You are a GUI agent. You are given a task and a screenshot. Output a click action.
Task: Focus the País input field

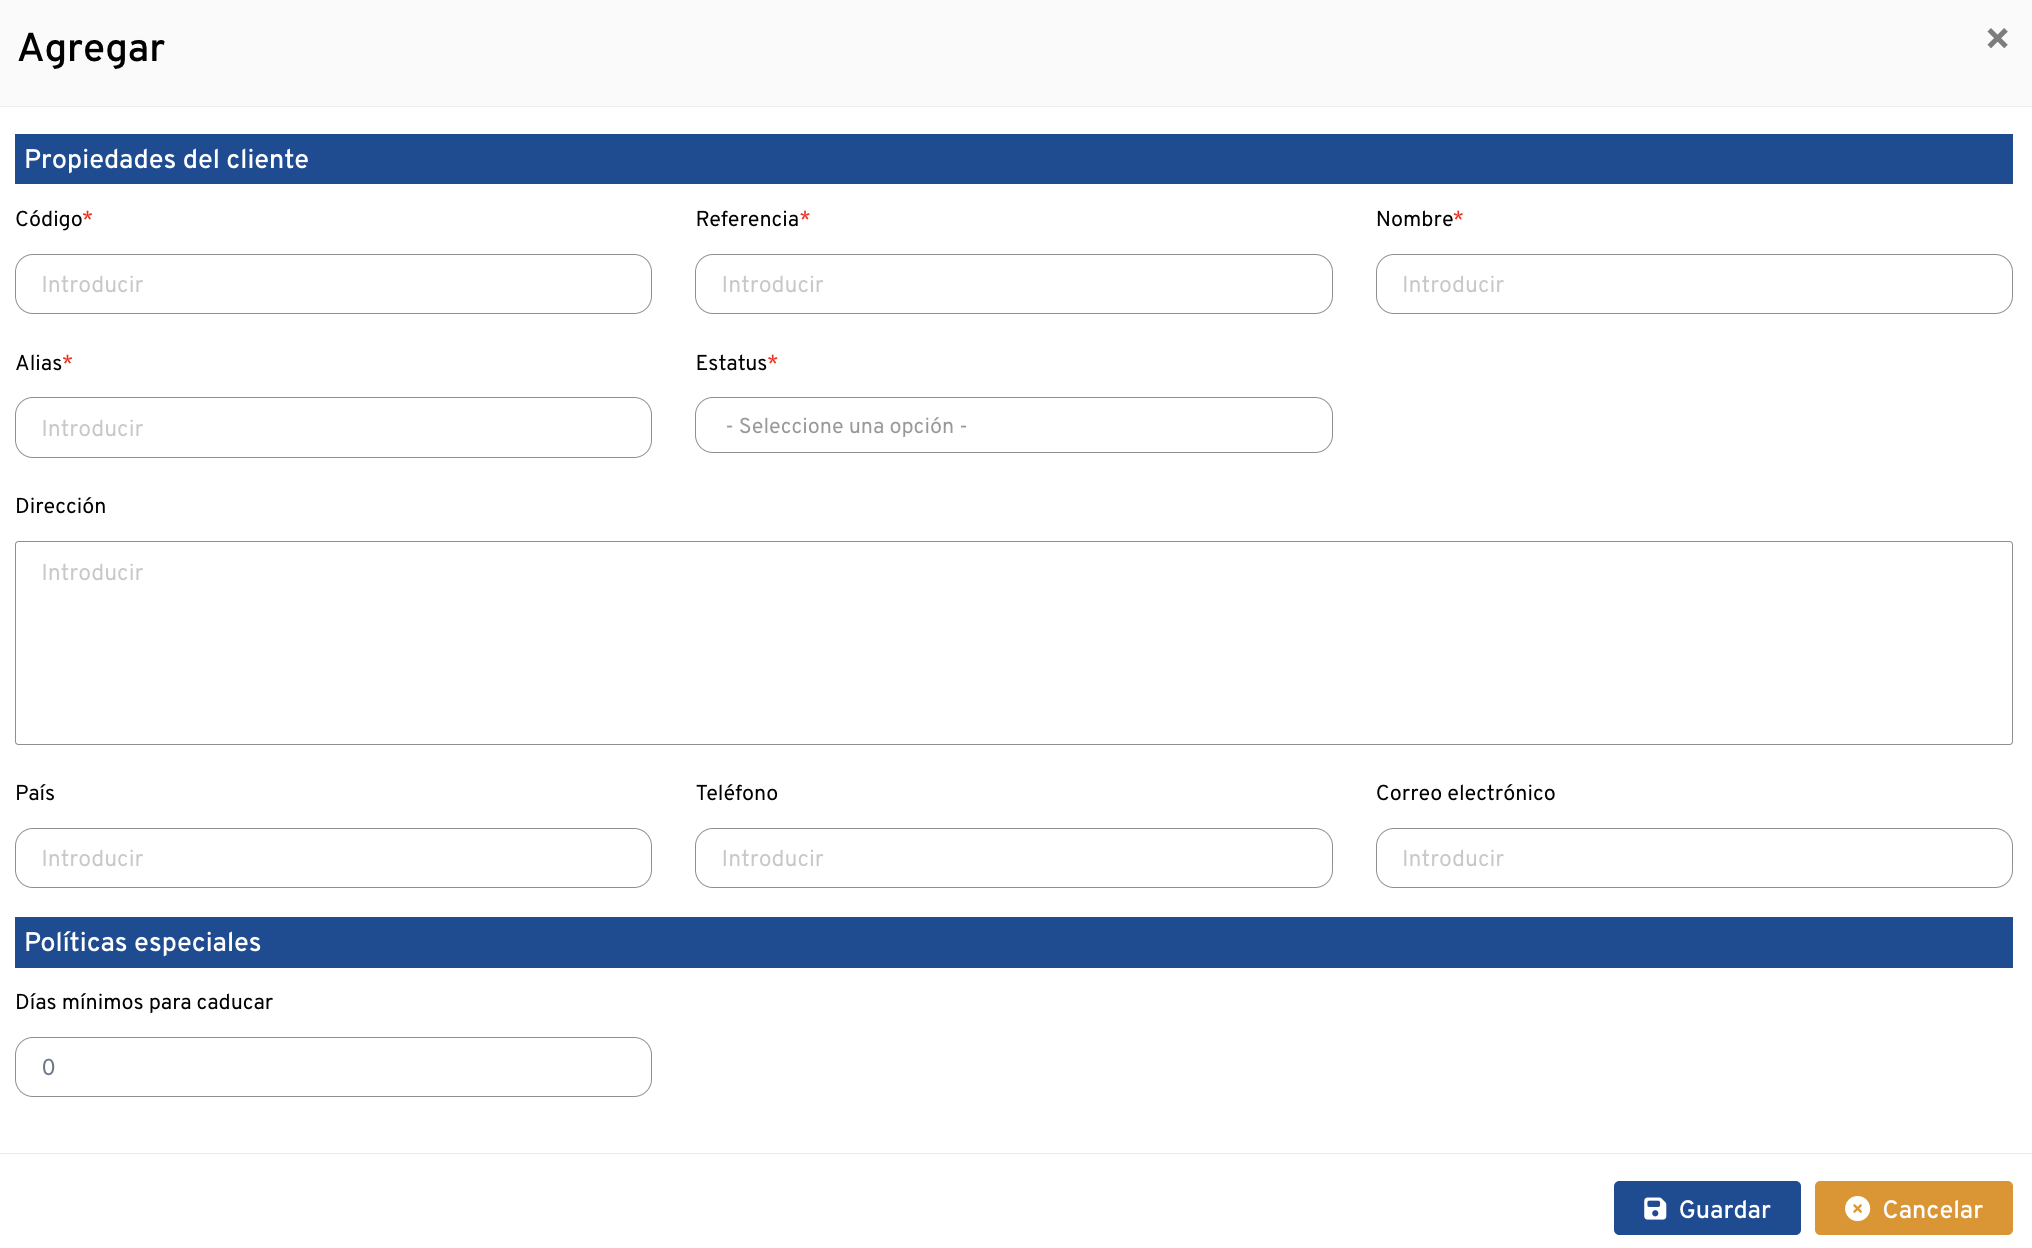click(x=333, y=858)
